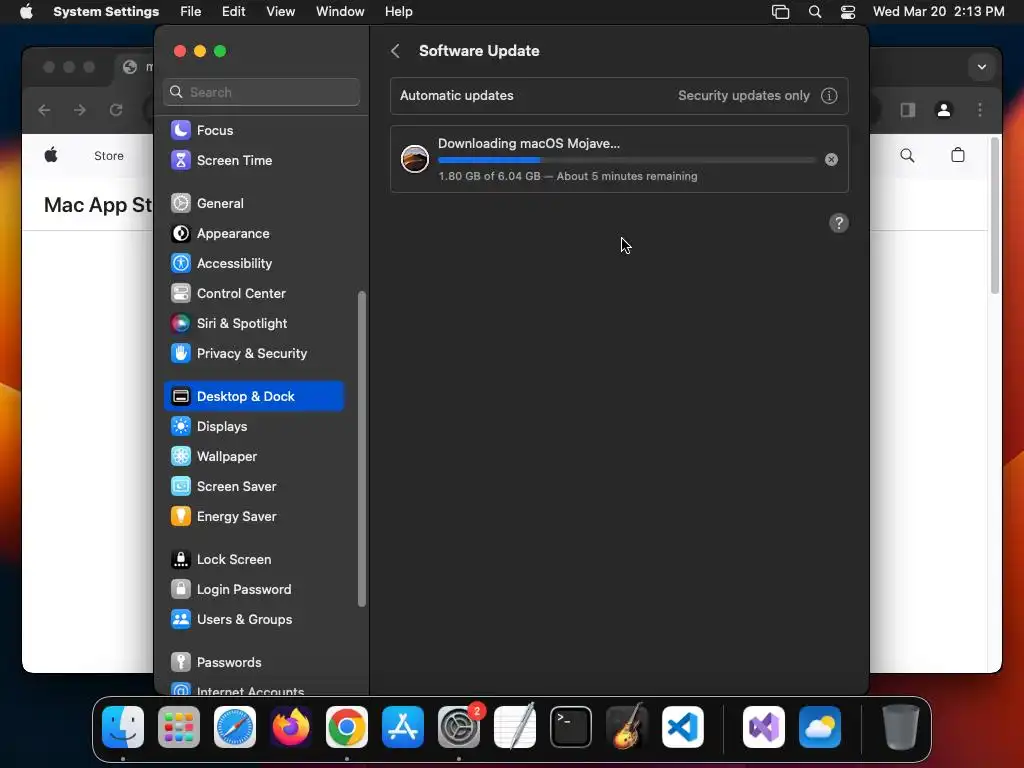The image size is (1024, 768).
Task: Click the Stage Manager menu bar icon
Action: click(x=780, y=12)
